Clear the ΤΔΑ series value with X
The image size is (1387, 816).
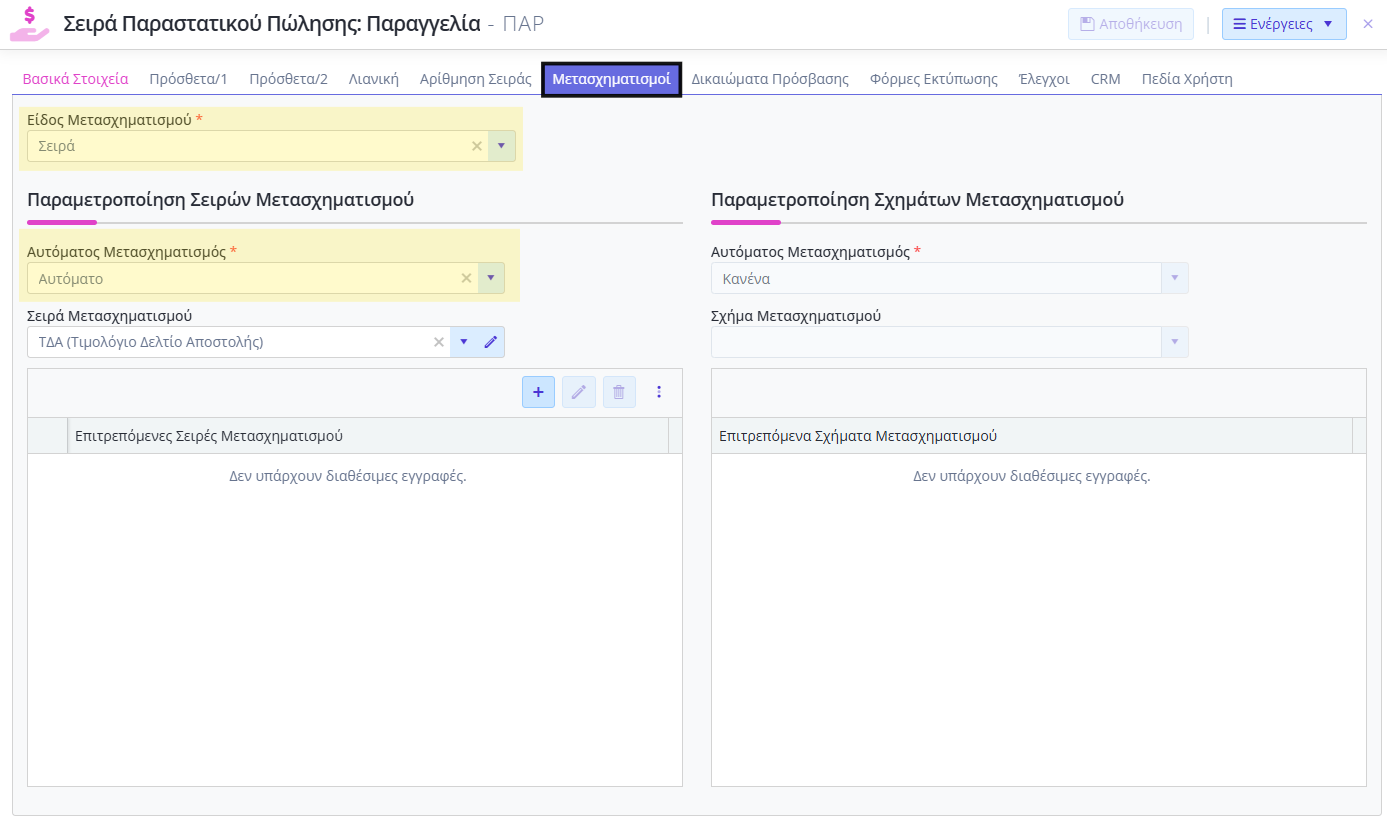coord(438,342)
